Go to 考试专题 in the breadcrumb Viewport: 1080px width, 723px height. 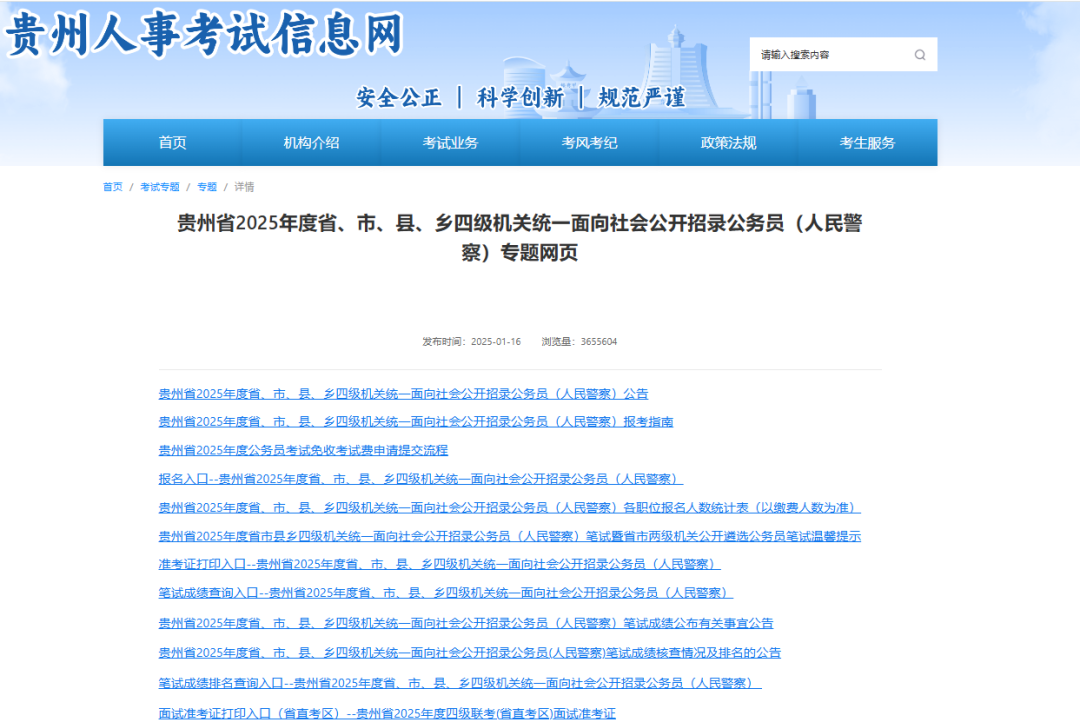point(160,187)
